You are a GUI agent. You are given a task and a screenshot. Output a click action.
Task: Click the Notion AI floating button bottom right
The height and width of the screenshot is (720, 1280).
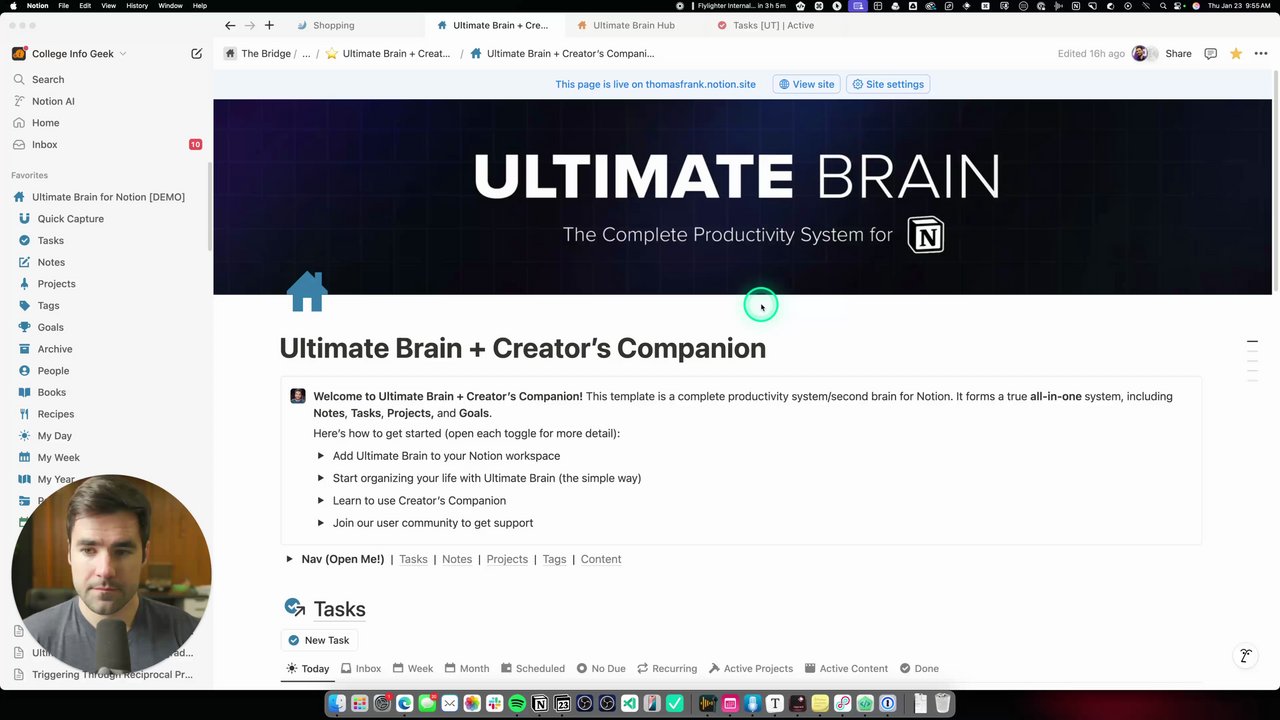pyautogui.click(x=1246, y=656)
